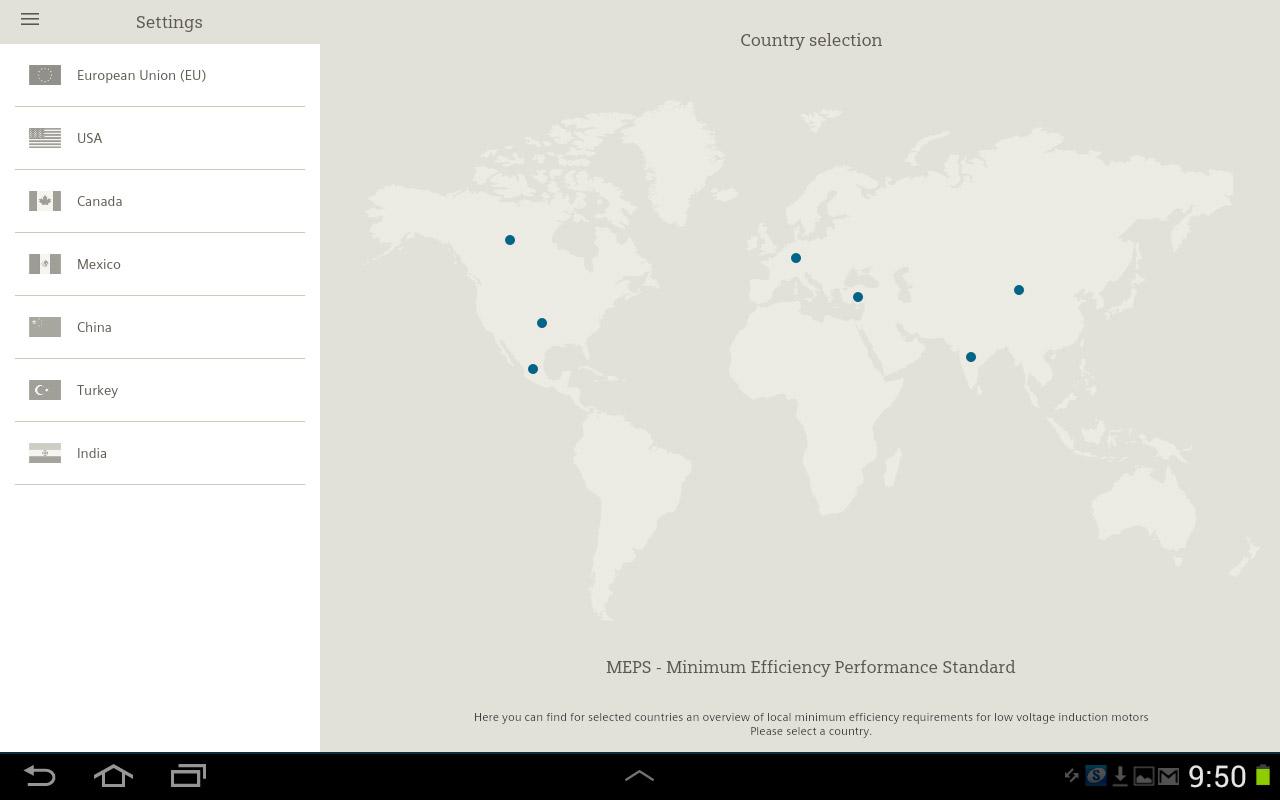Click the Europe dot on the map
This screenshot has width=1280, height=800.
[796, 258]
